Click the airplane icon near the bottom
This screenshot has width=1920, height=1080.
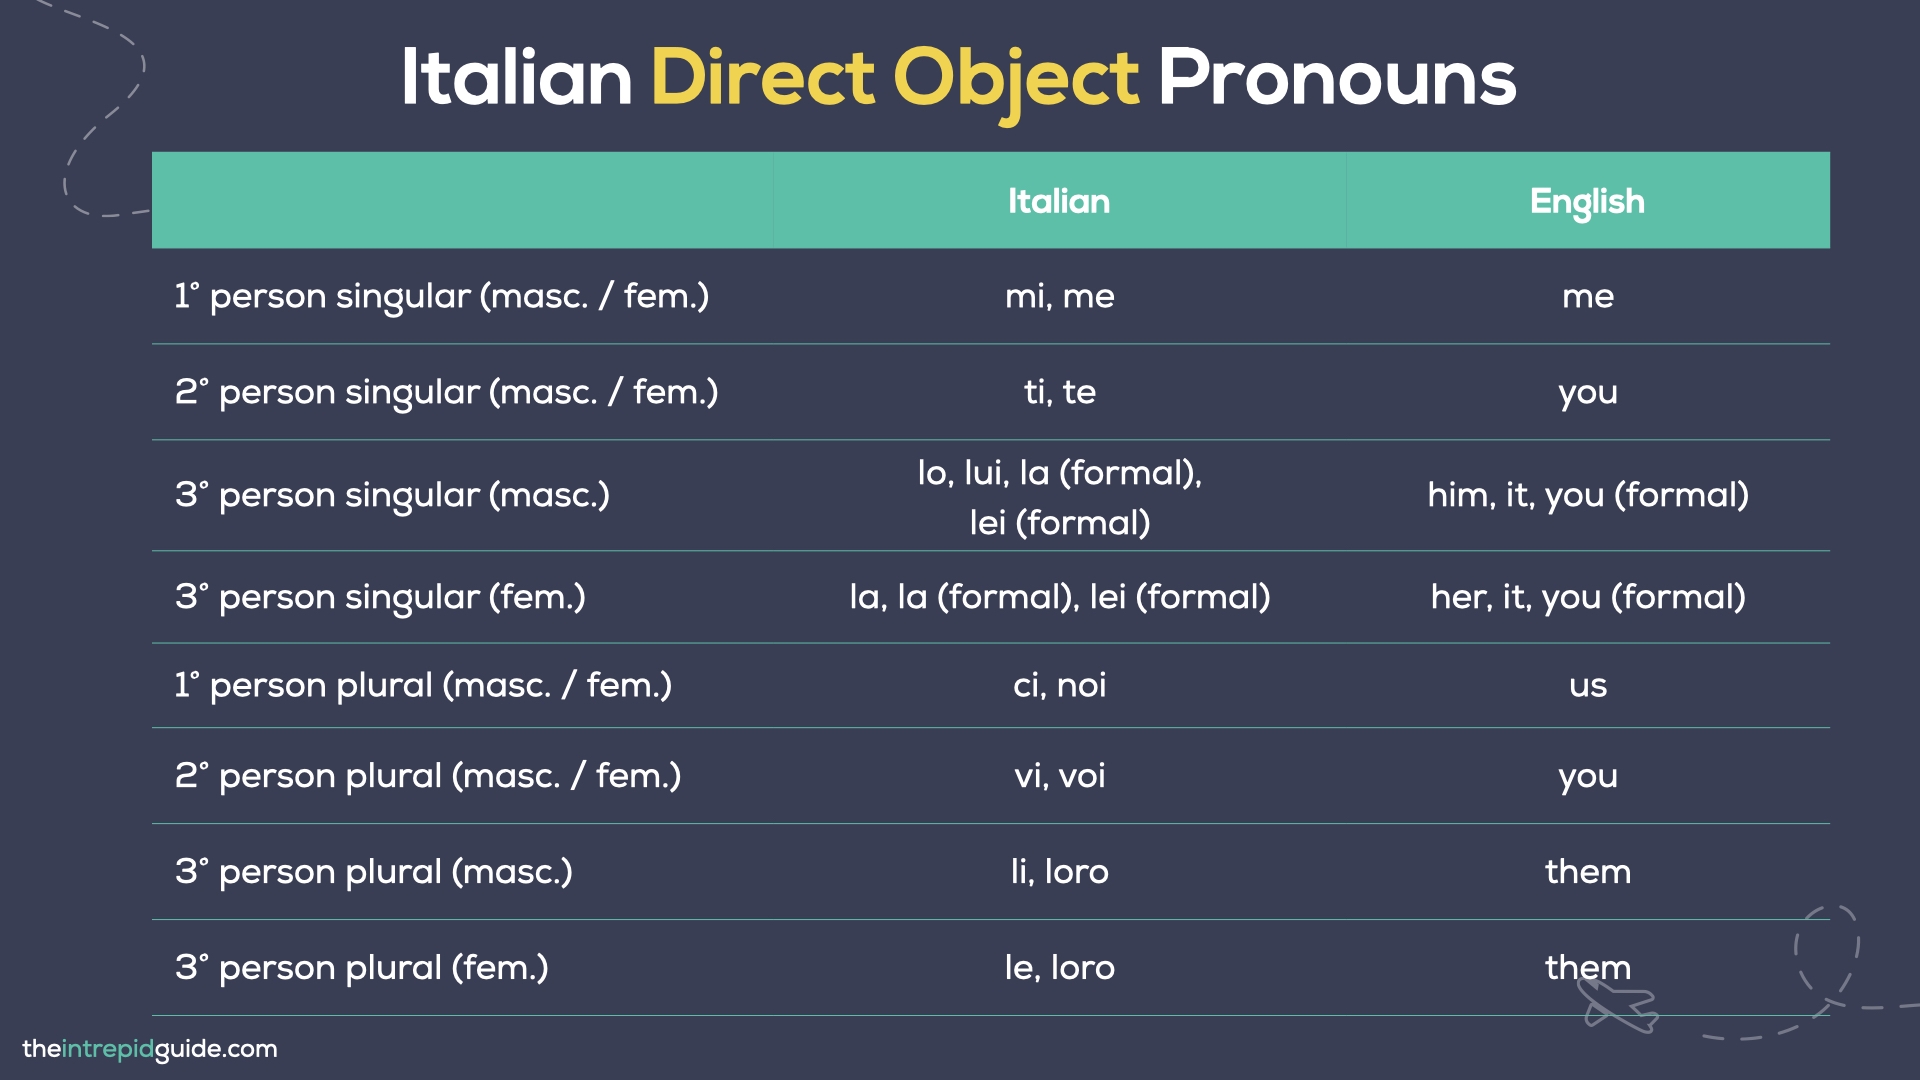(1618, 1005)
